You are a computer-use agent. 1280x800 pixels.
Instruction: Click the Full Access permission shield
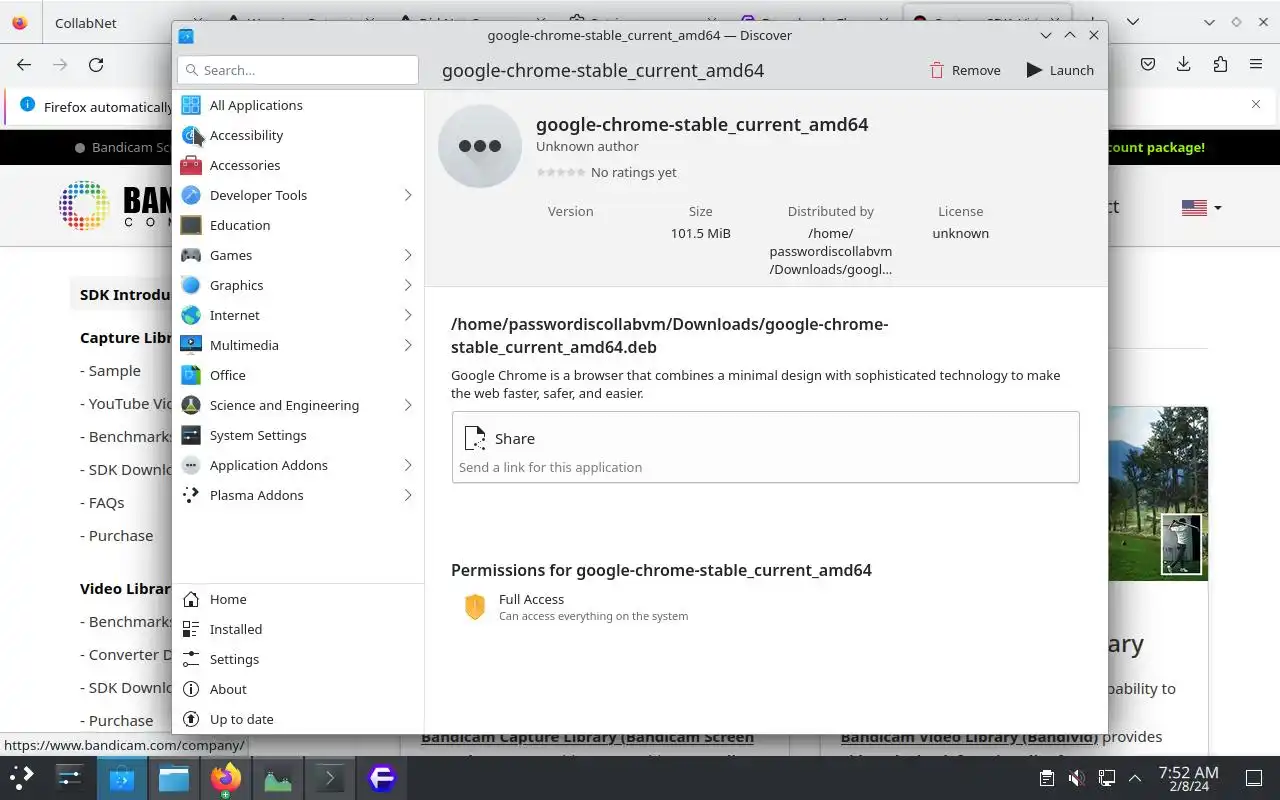point(475,606)
